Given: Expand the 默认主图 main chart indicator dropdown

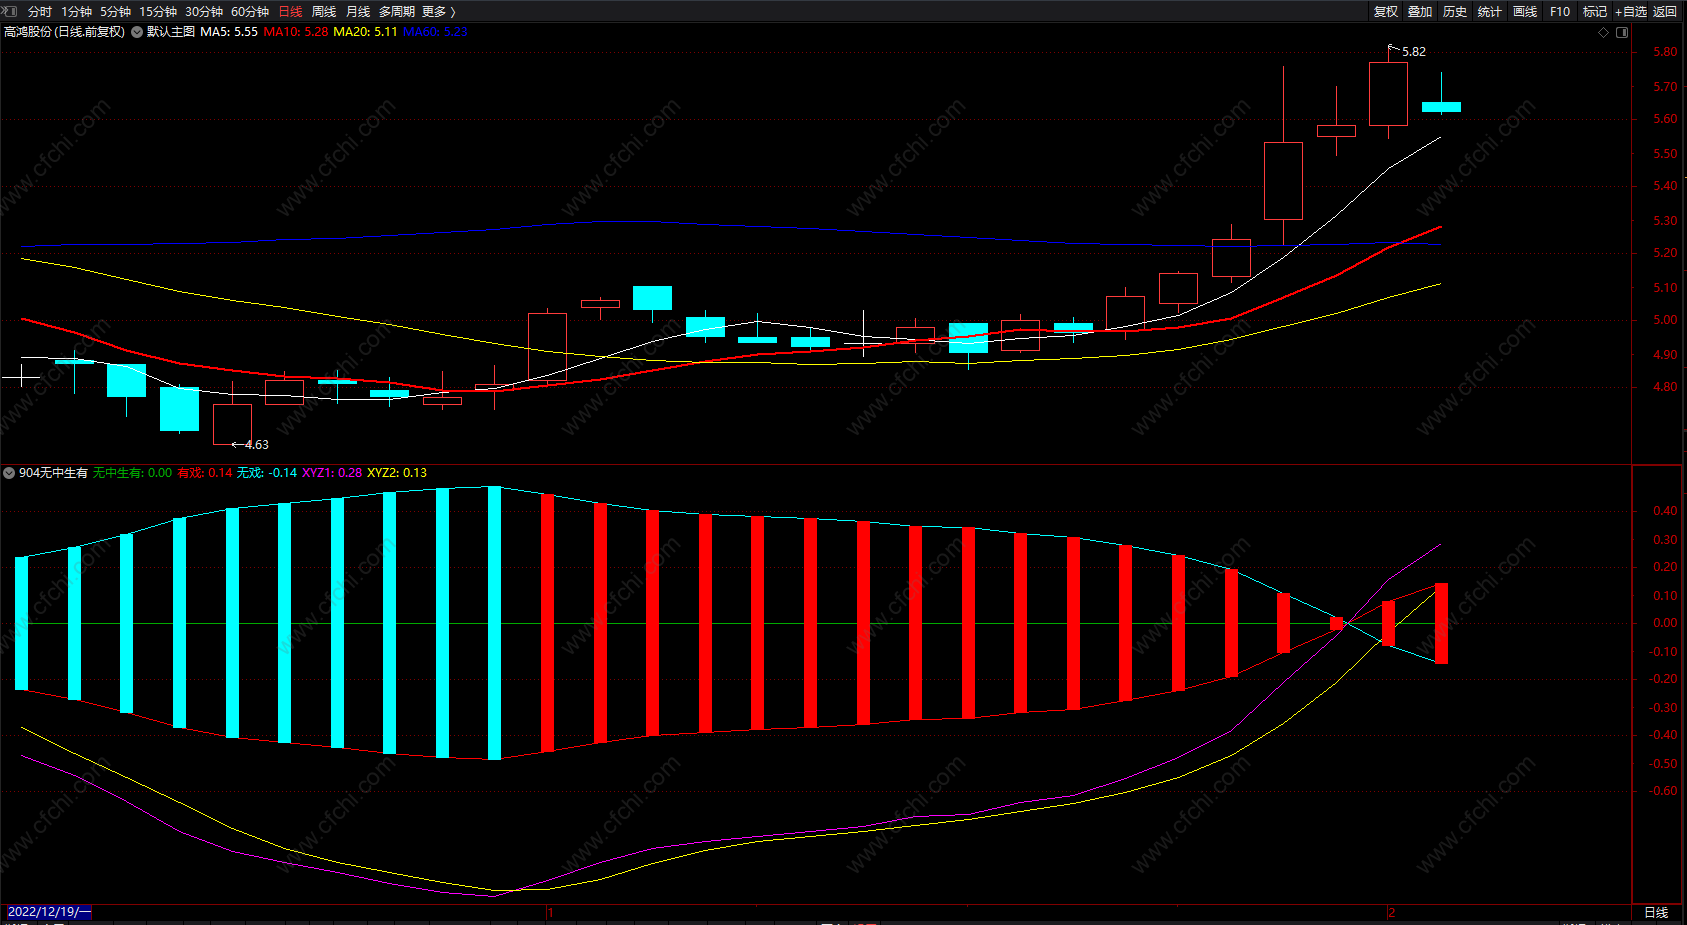Looking at the screenshot, I should click(137, 32).
